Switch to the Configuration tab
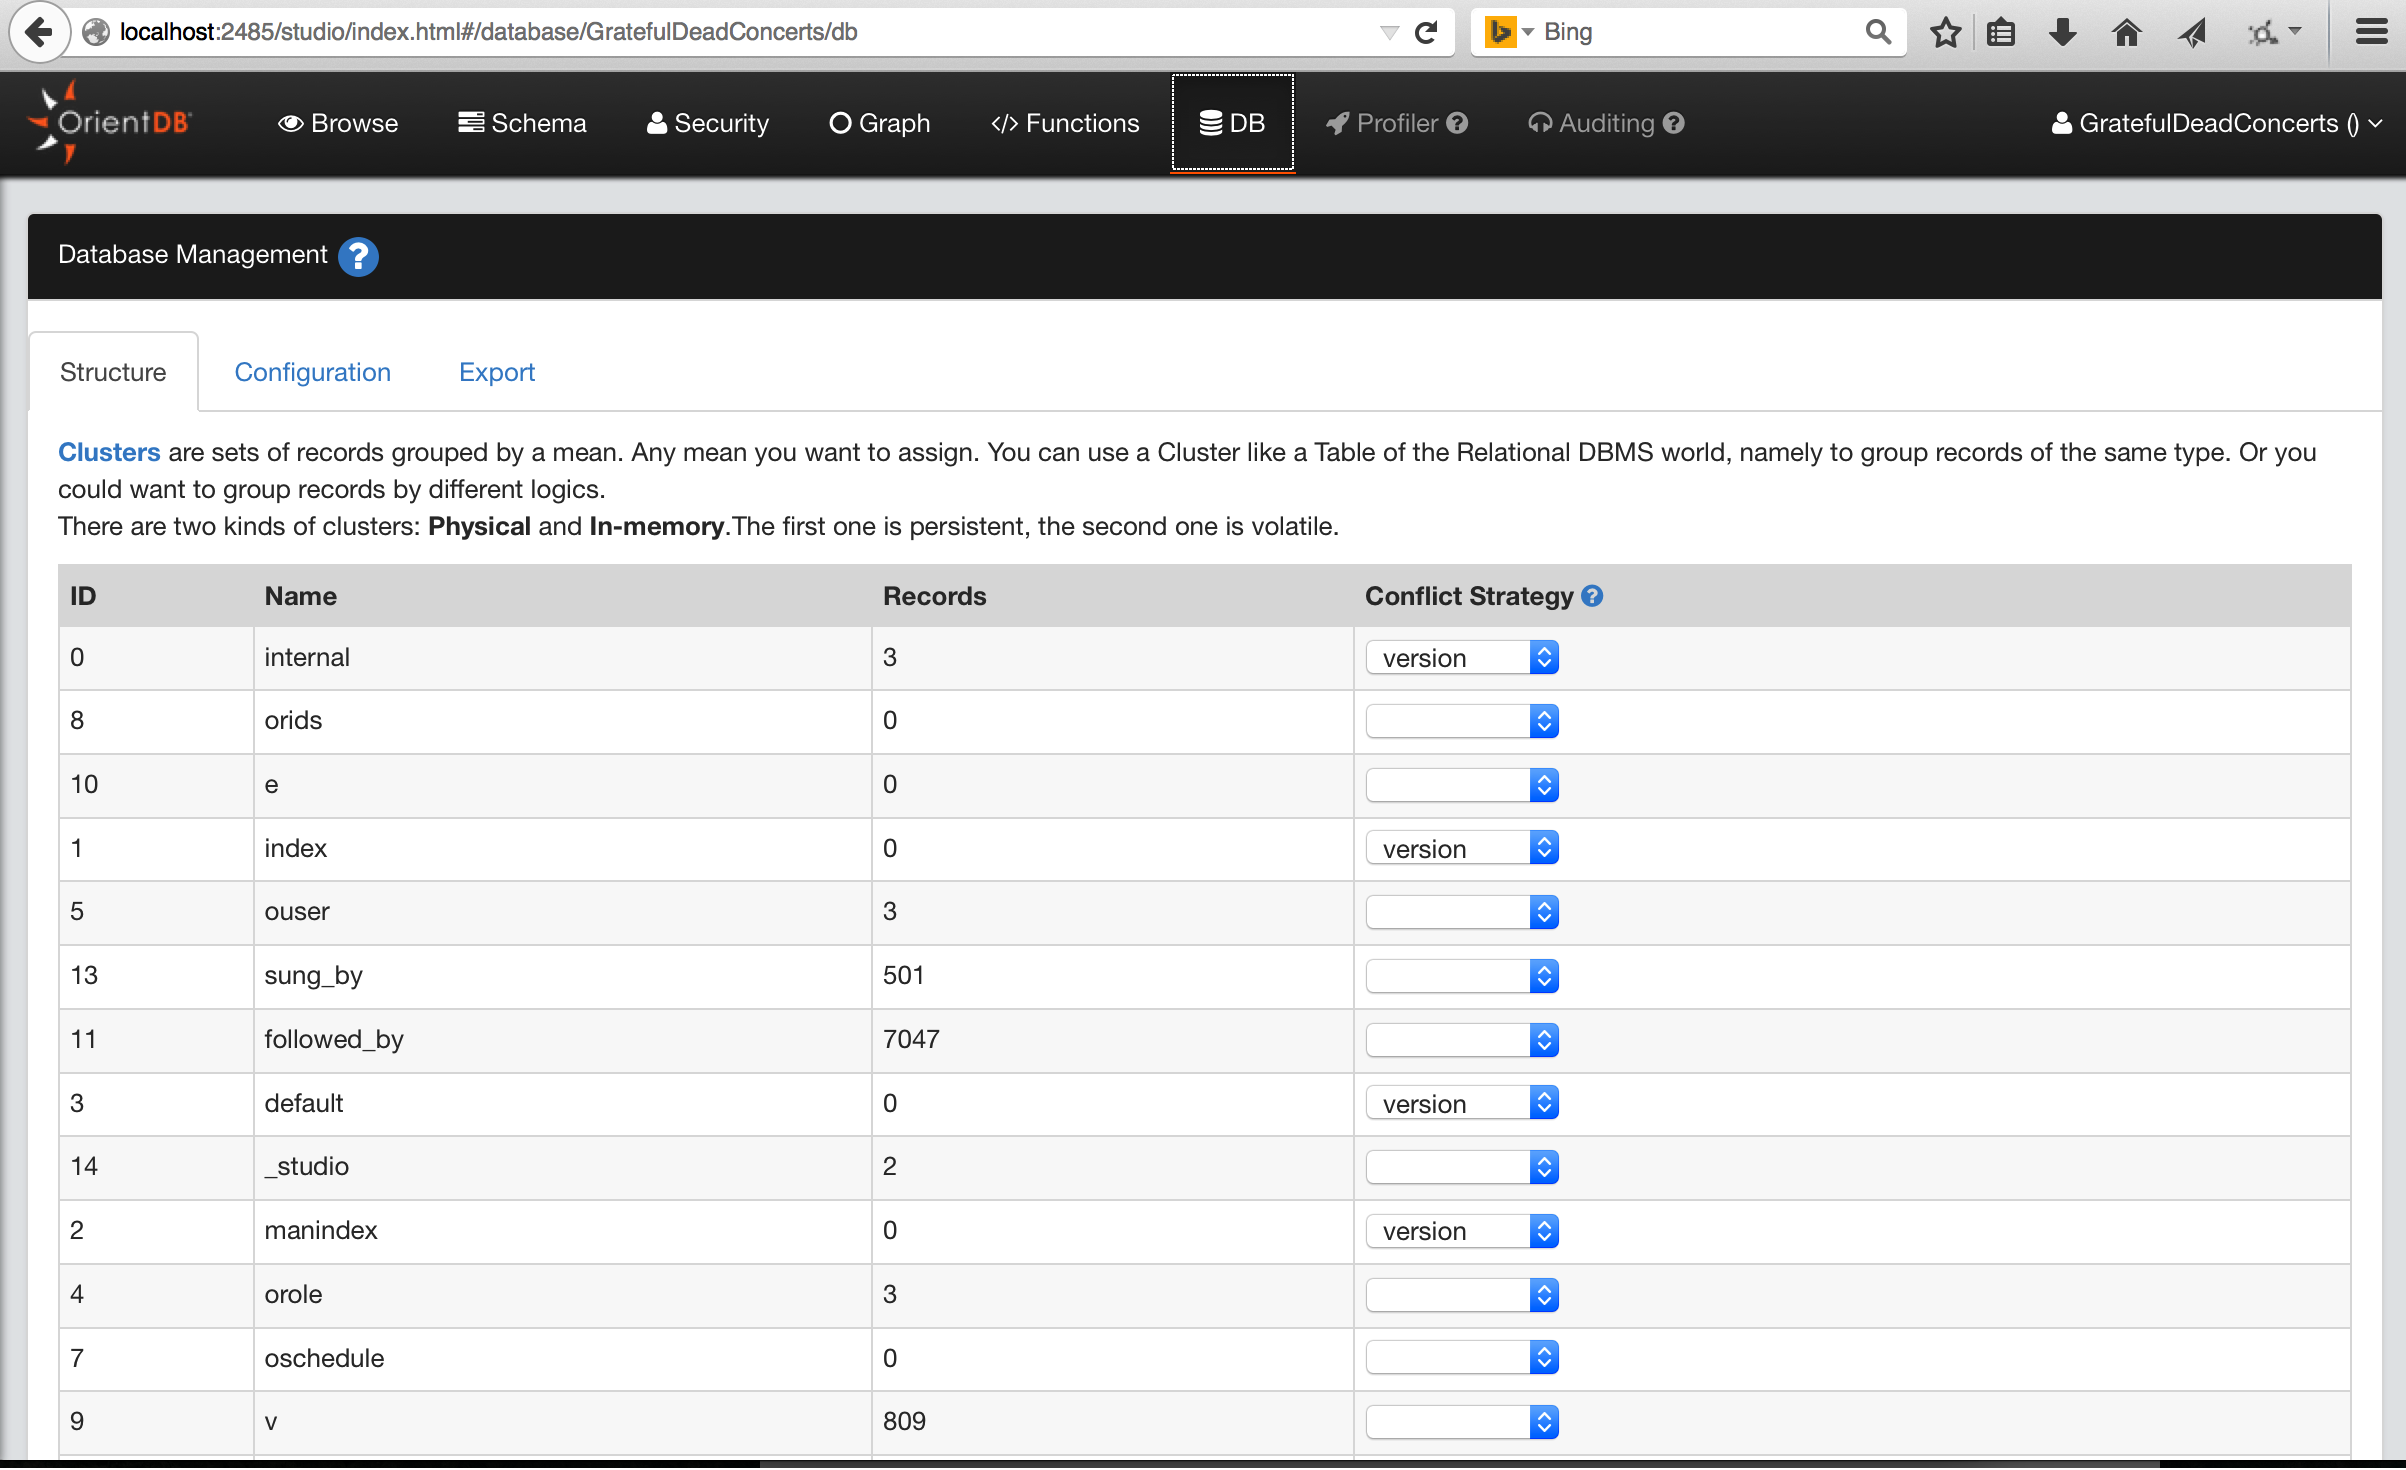The image size is (2406, 1470). tap(312, 372)
